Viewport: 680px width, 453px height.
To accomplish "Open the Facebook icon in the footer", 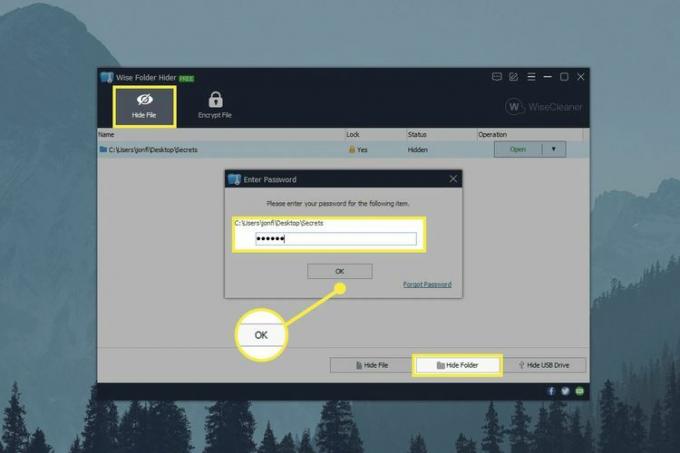I will pyautogui.click(x=551, y=391).
